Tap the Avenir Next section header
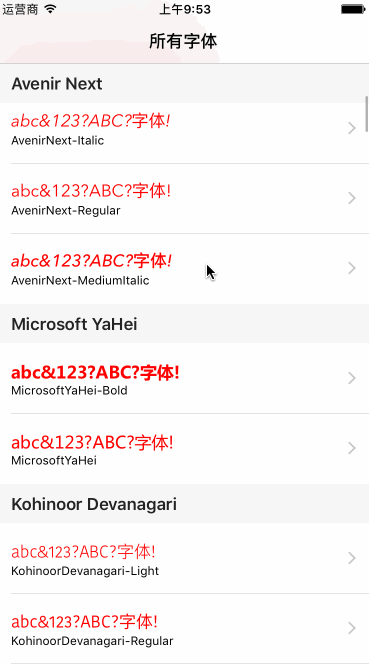 184,84
